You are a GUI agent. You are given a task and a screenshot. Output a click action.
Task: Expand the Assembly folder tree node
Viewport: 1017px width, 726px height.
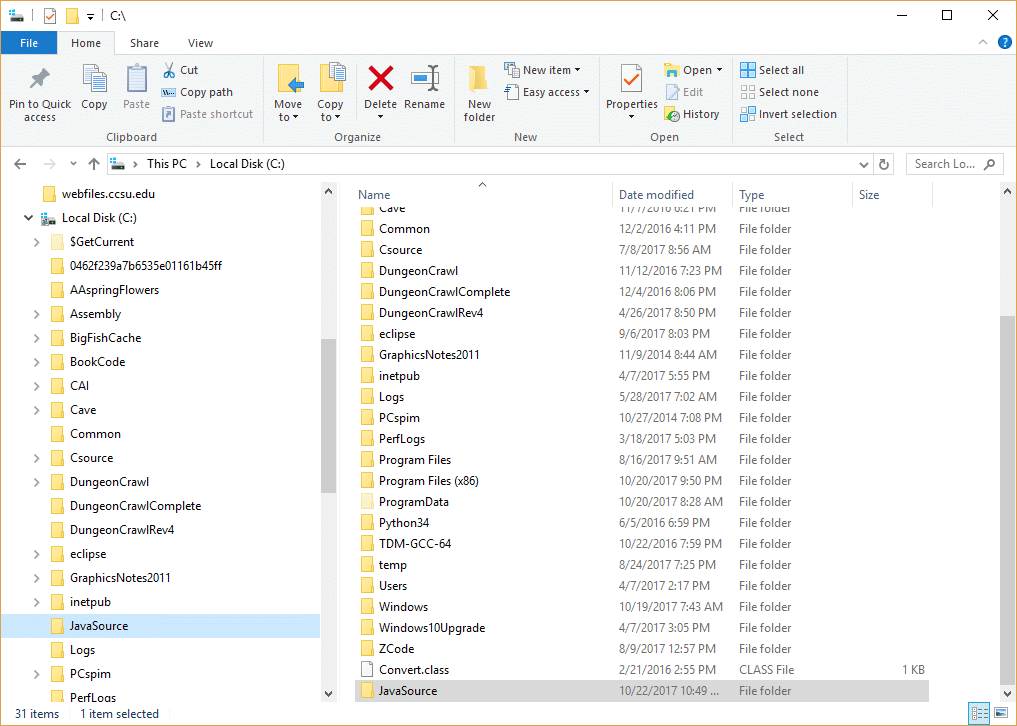pyautogui.click(x=37, y=314)
